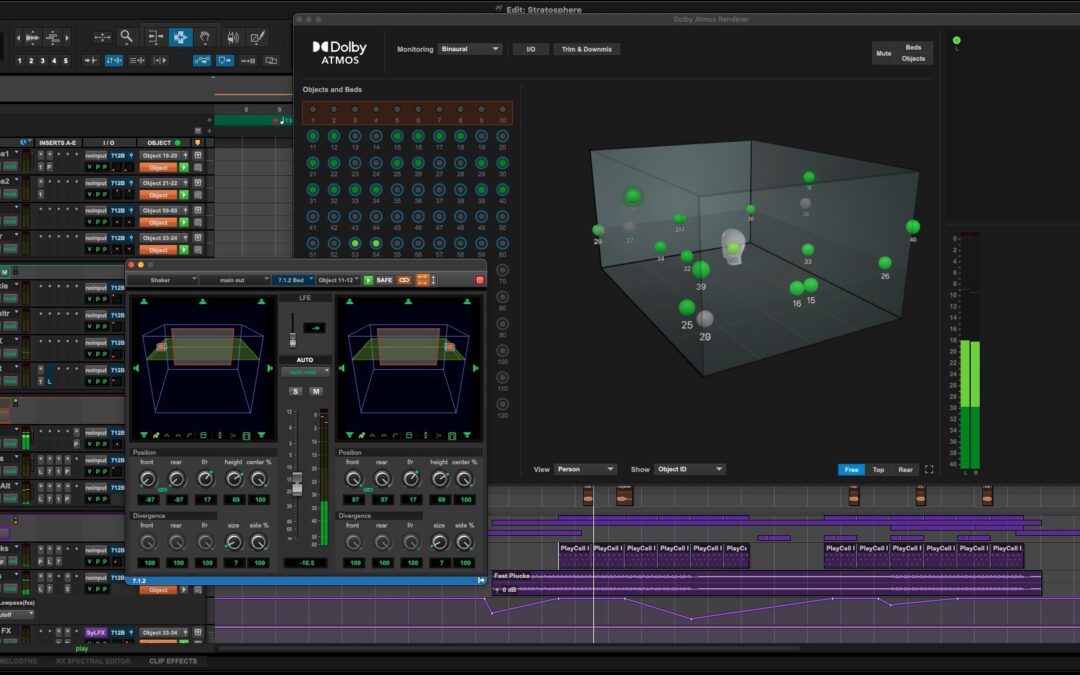Select the Trim tool in Pro Tools toolbar
Viewport: 1080px width, 675px height.
coord(154,37)
